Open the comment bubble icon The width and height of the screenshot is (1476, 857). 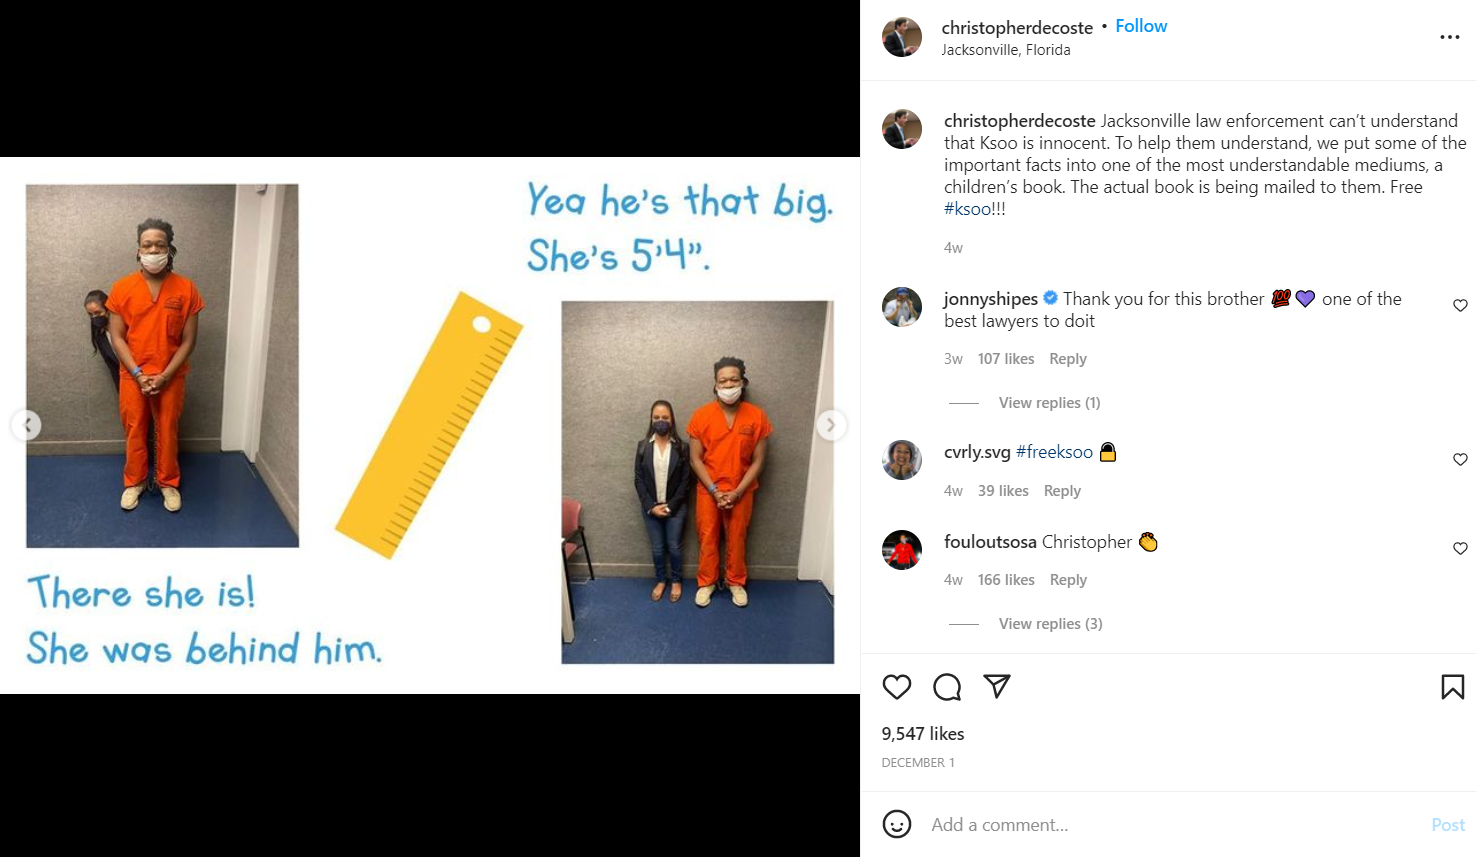[947, 687]
